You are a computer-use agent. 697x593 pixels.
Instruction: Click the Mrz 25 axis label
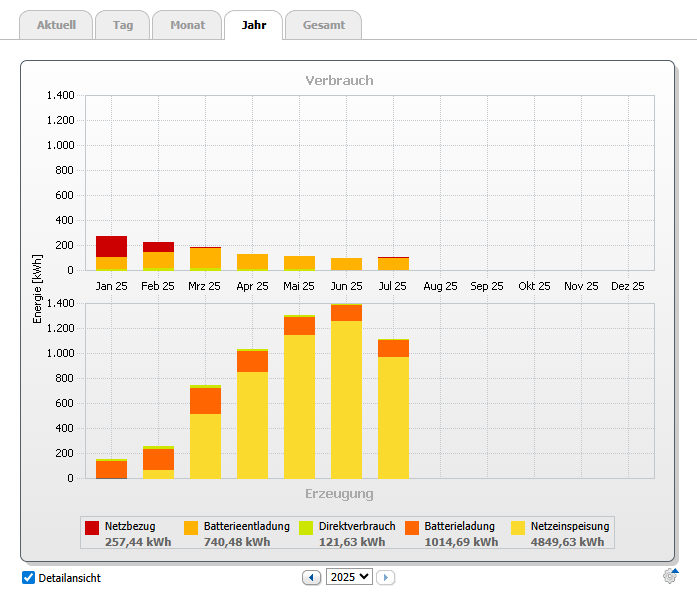pyautogui.click(x=205, y=286)
